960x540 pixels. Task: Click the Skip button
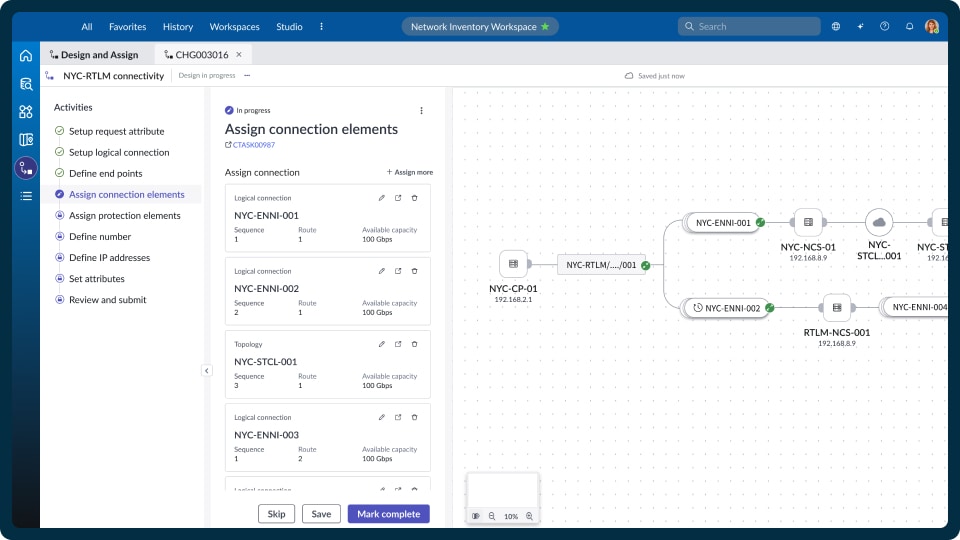point(276,514)
